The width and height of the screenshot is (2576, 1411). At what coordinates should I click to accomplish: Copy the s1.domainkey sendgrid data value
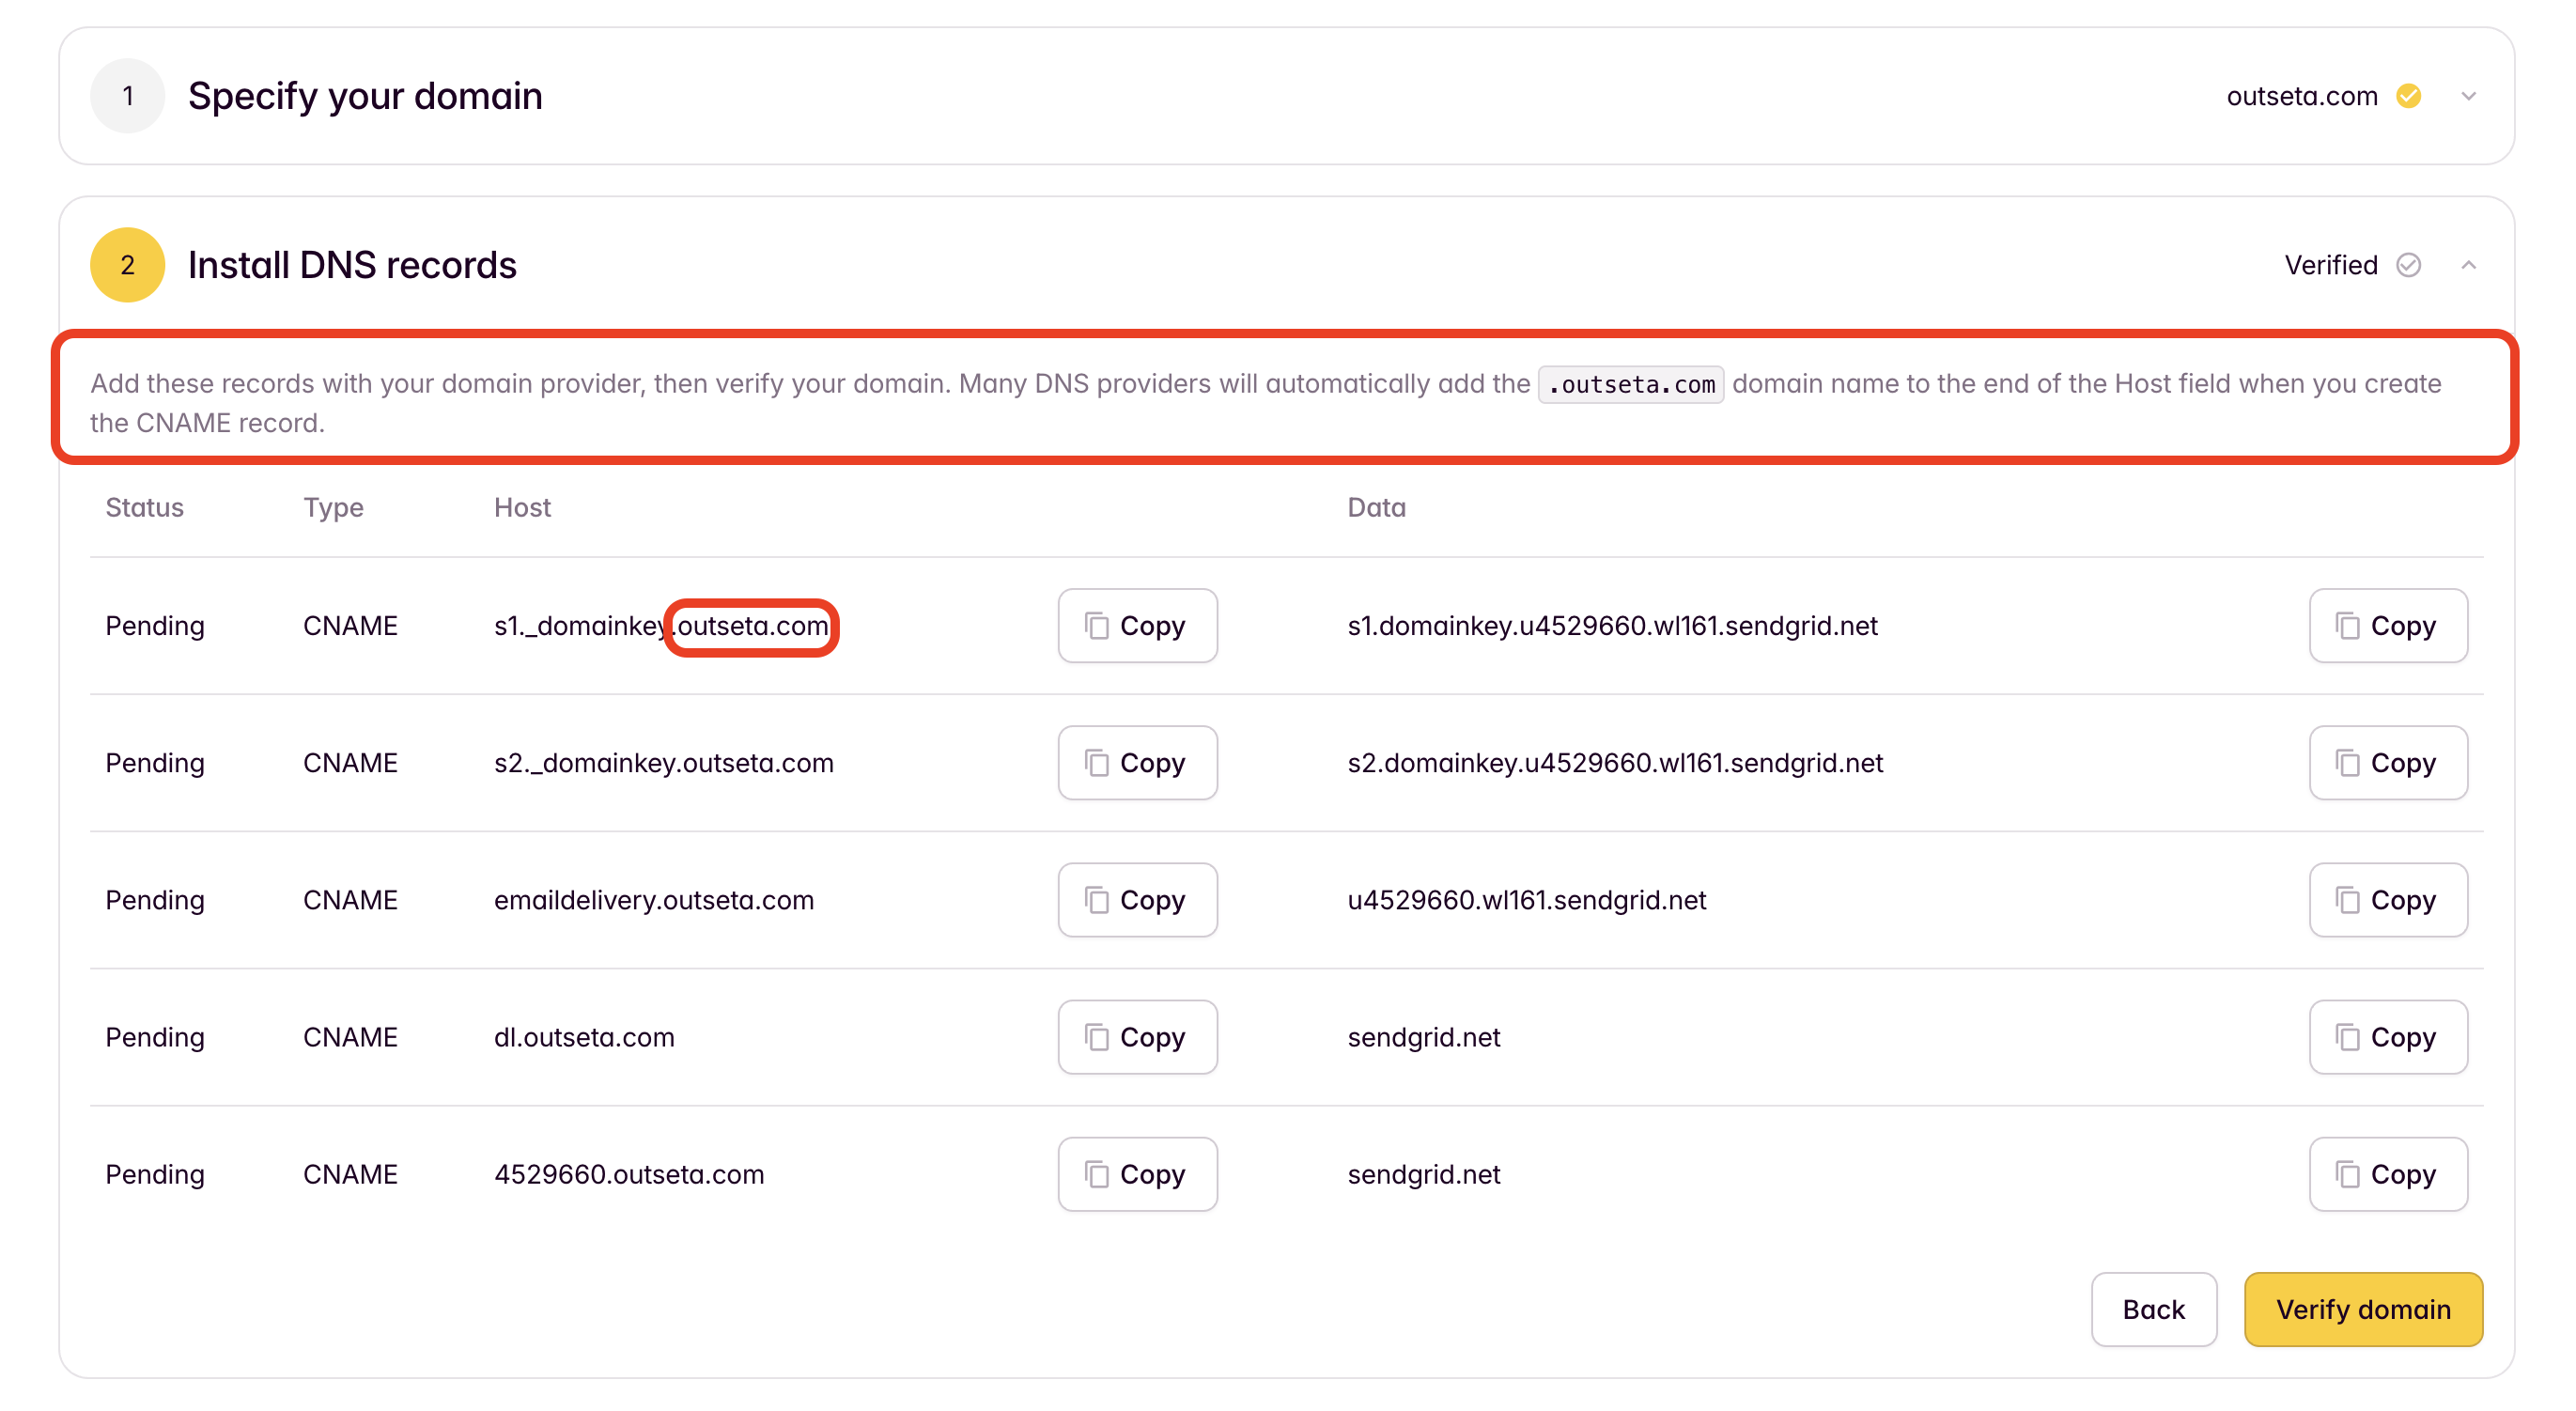(2387, 625)
